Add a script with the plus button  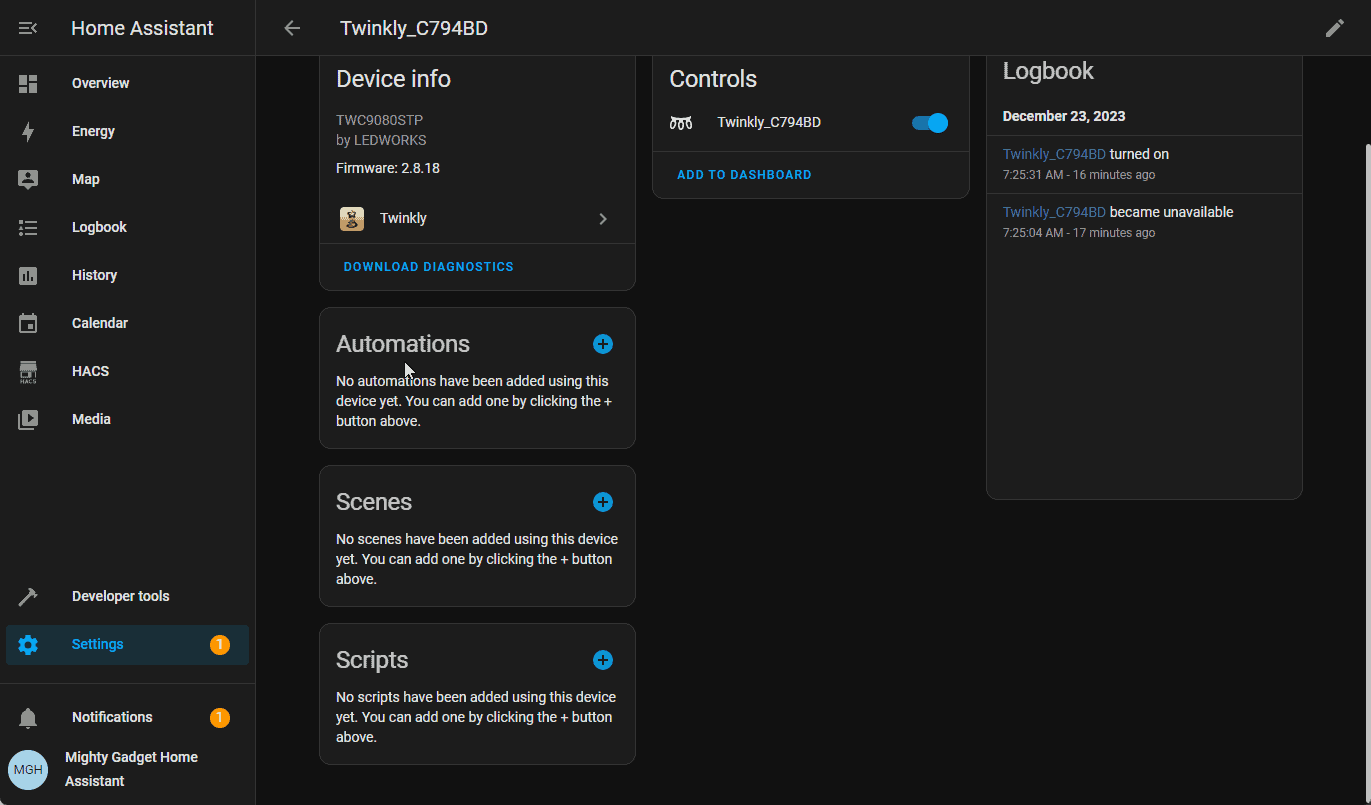(x=603, y=660)
